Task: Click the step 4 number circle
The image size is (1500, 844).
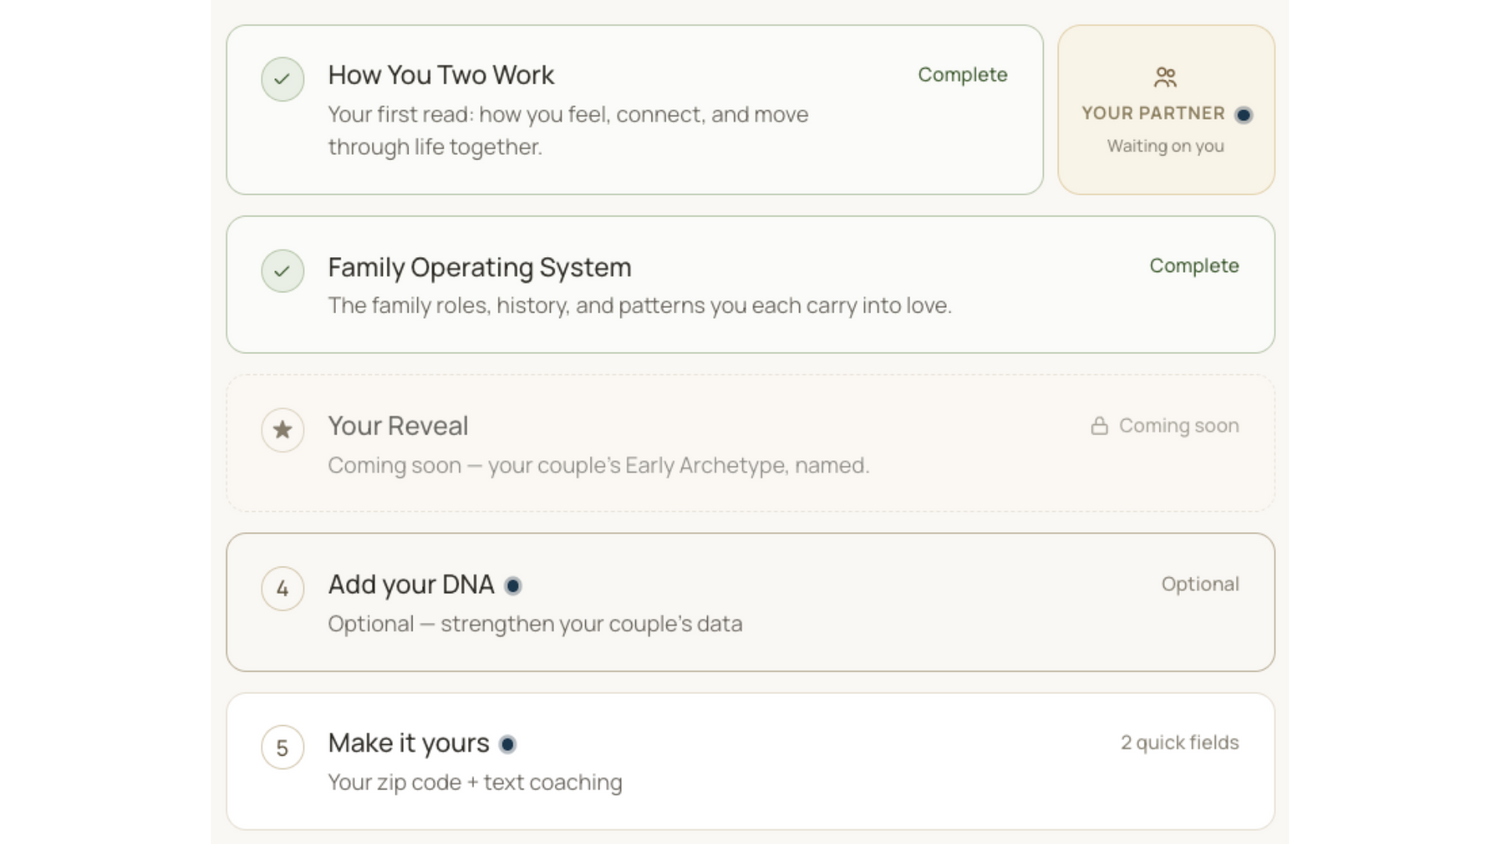Action: point(283,589)
